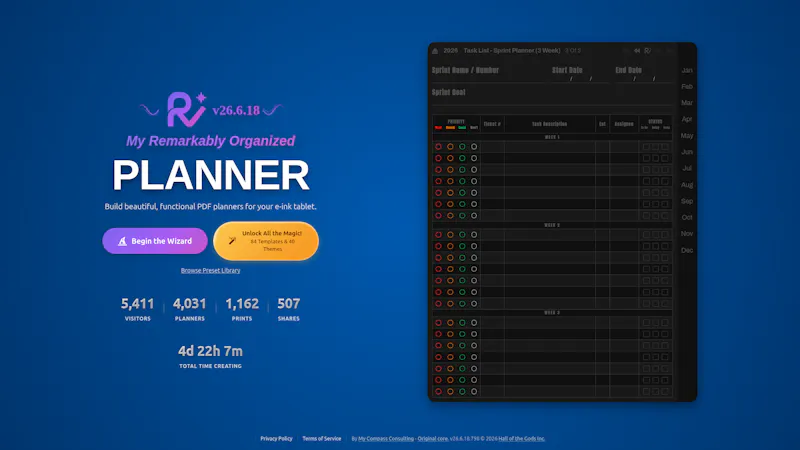Visit the Hall of the Gods Inc. link

(521, 438)
